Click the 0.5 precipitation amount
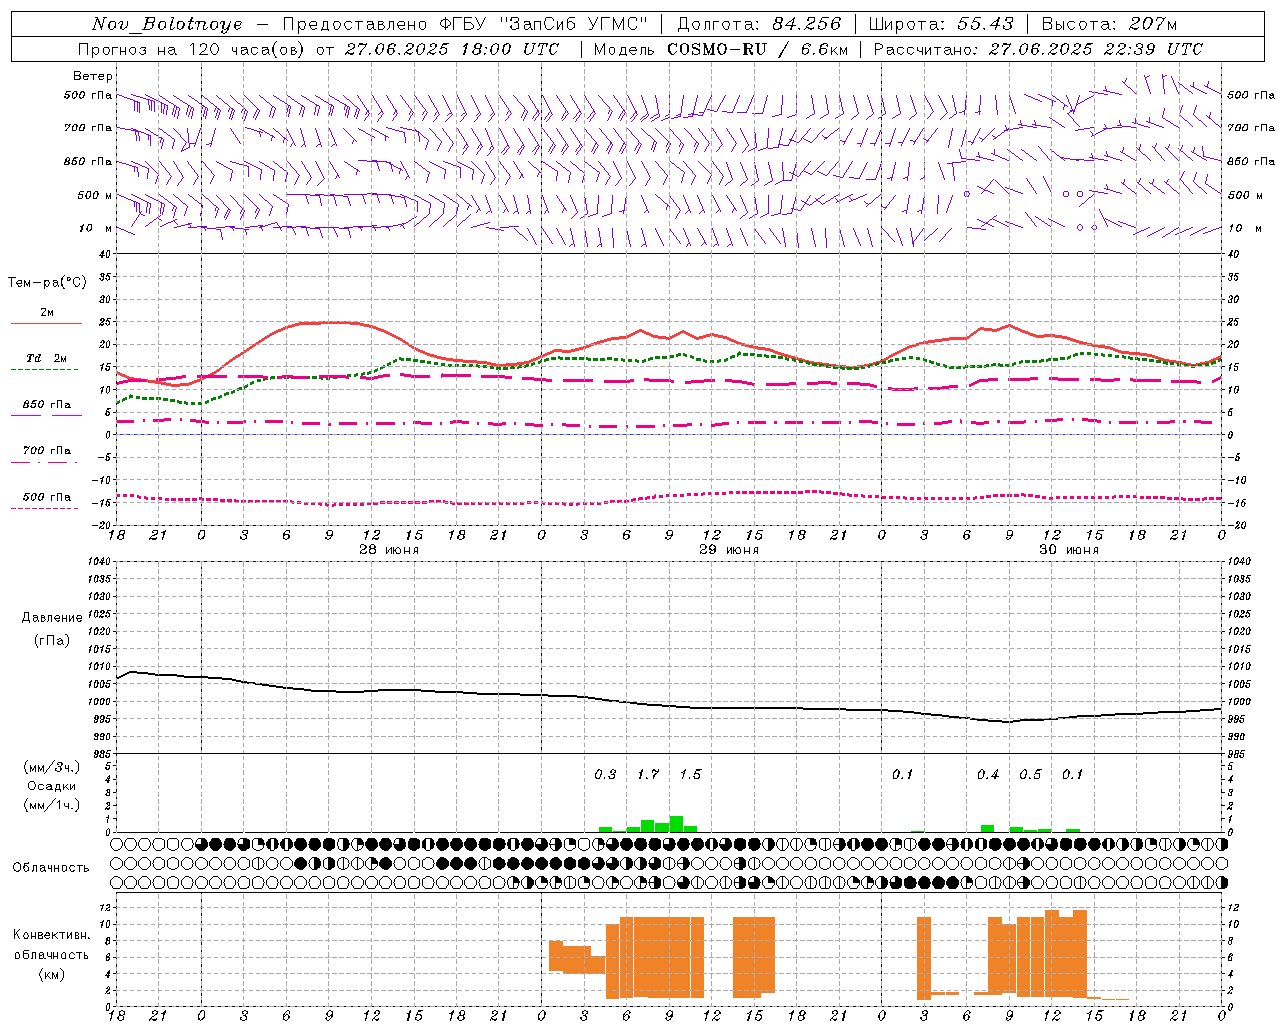The height and width of the screenshot is (1024, 1280). tap(1030, 774)
